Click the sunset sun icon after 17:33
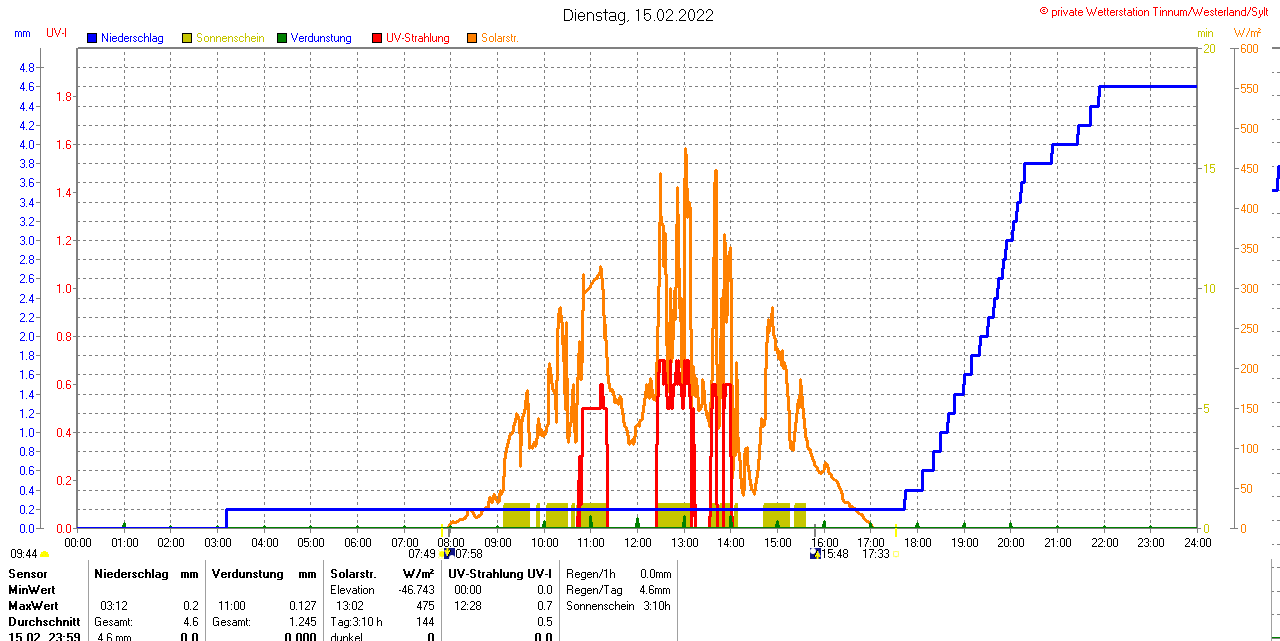The height and width of the screenshot is (641, 1280). (896, 553)
